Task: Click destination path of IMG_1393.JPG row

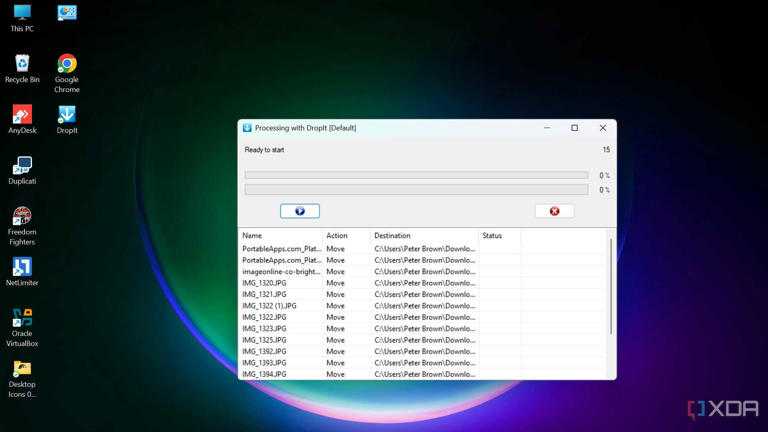Action: [x=425, y=363]
